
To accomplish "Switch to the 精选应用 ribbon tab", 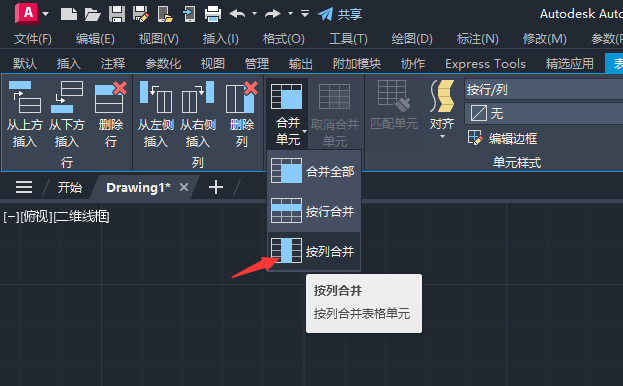I will coord(569,64).
